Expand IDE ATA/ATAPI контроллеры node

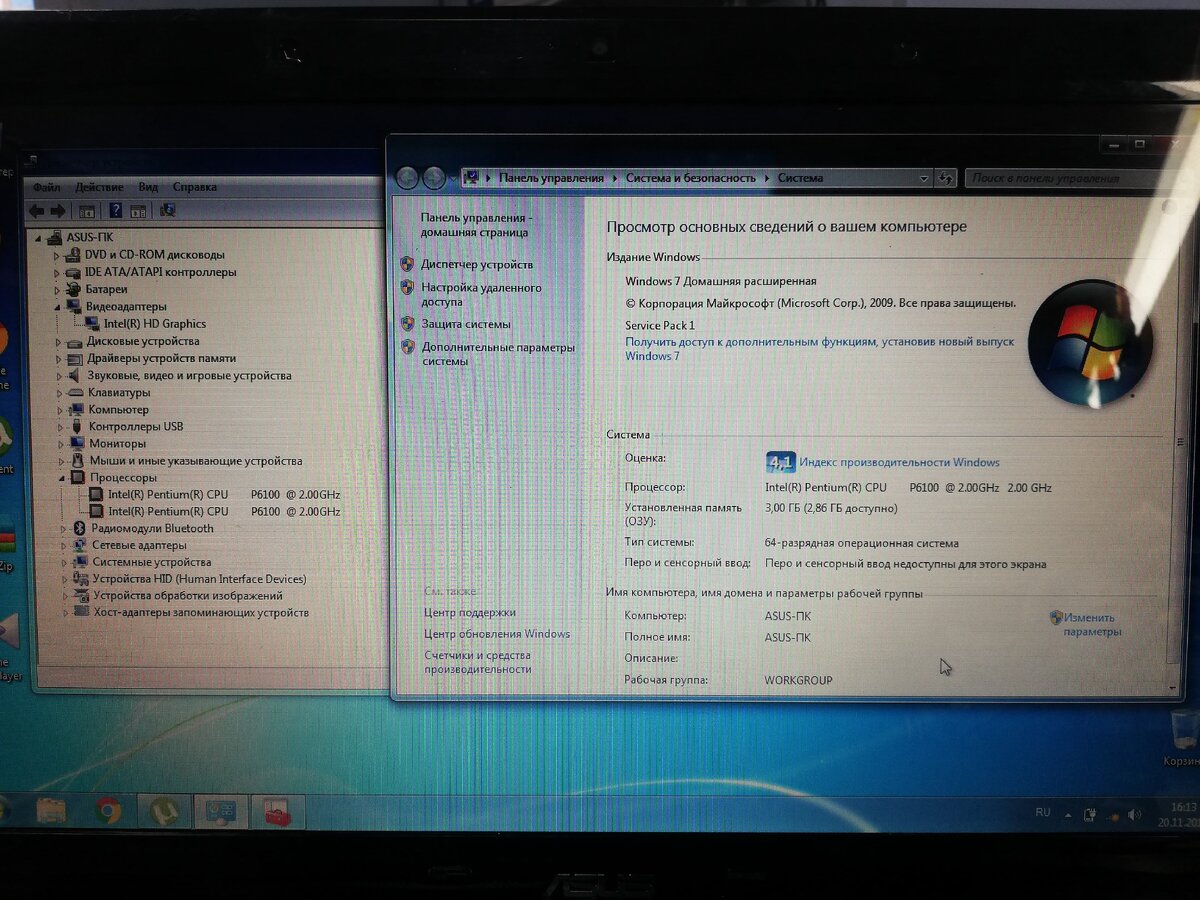[57, 273]
